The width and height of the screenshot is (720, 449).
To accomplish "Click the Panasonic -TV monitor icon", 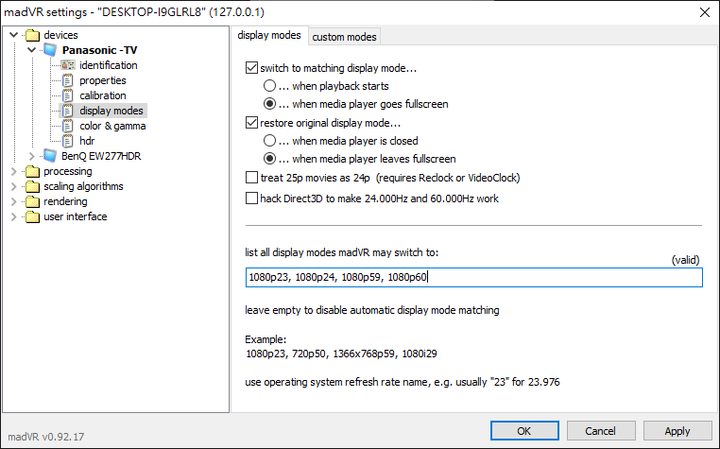I will tap(50, 50).
